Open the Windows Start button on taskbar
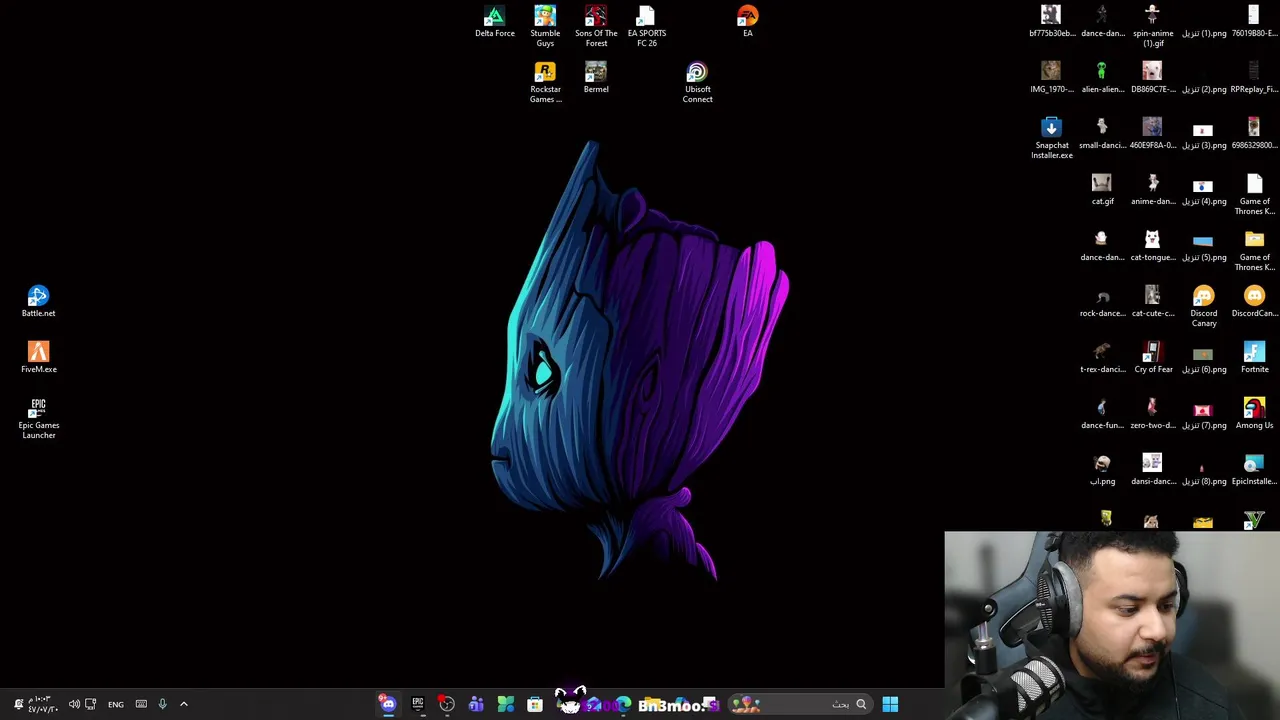This screenshot has width=1280, height=720. 890,704
